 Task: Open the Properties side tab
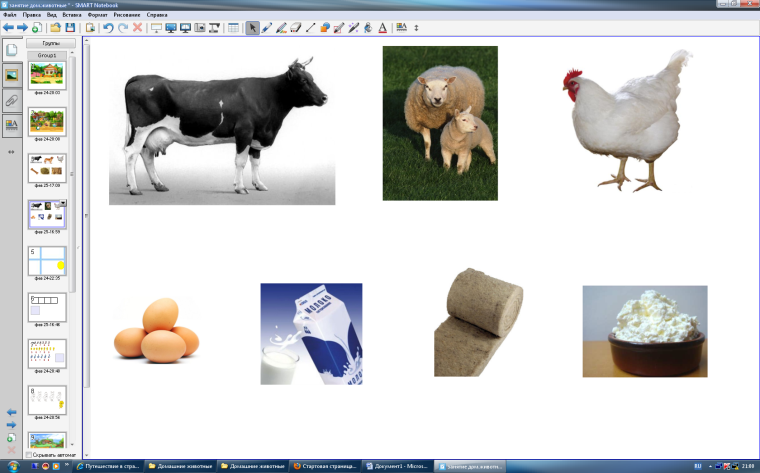12,126
